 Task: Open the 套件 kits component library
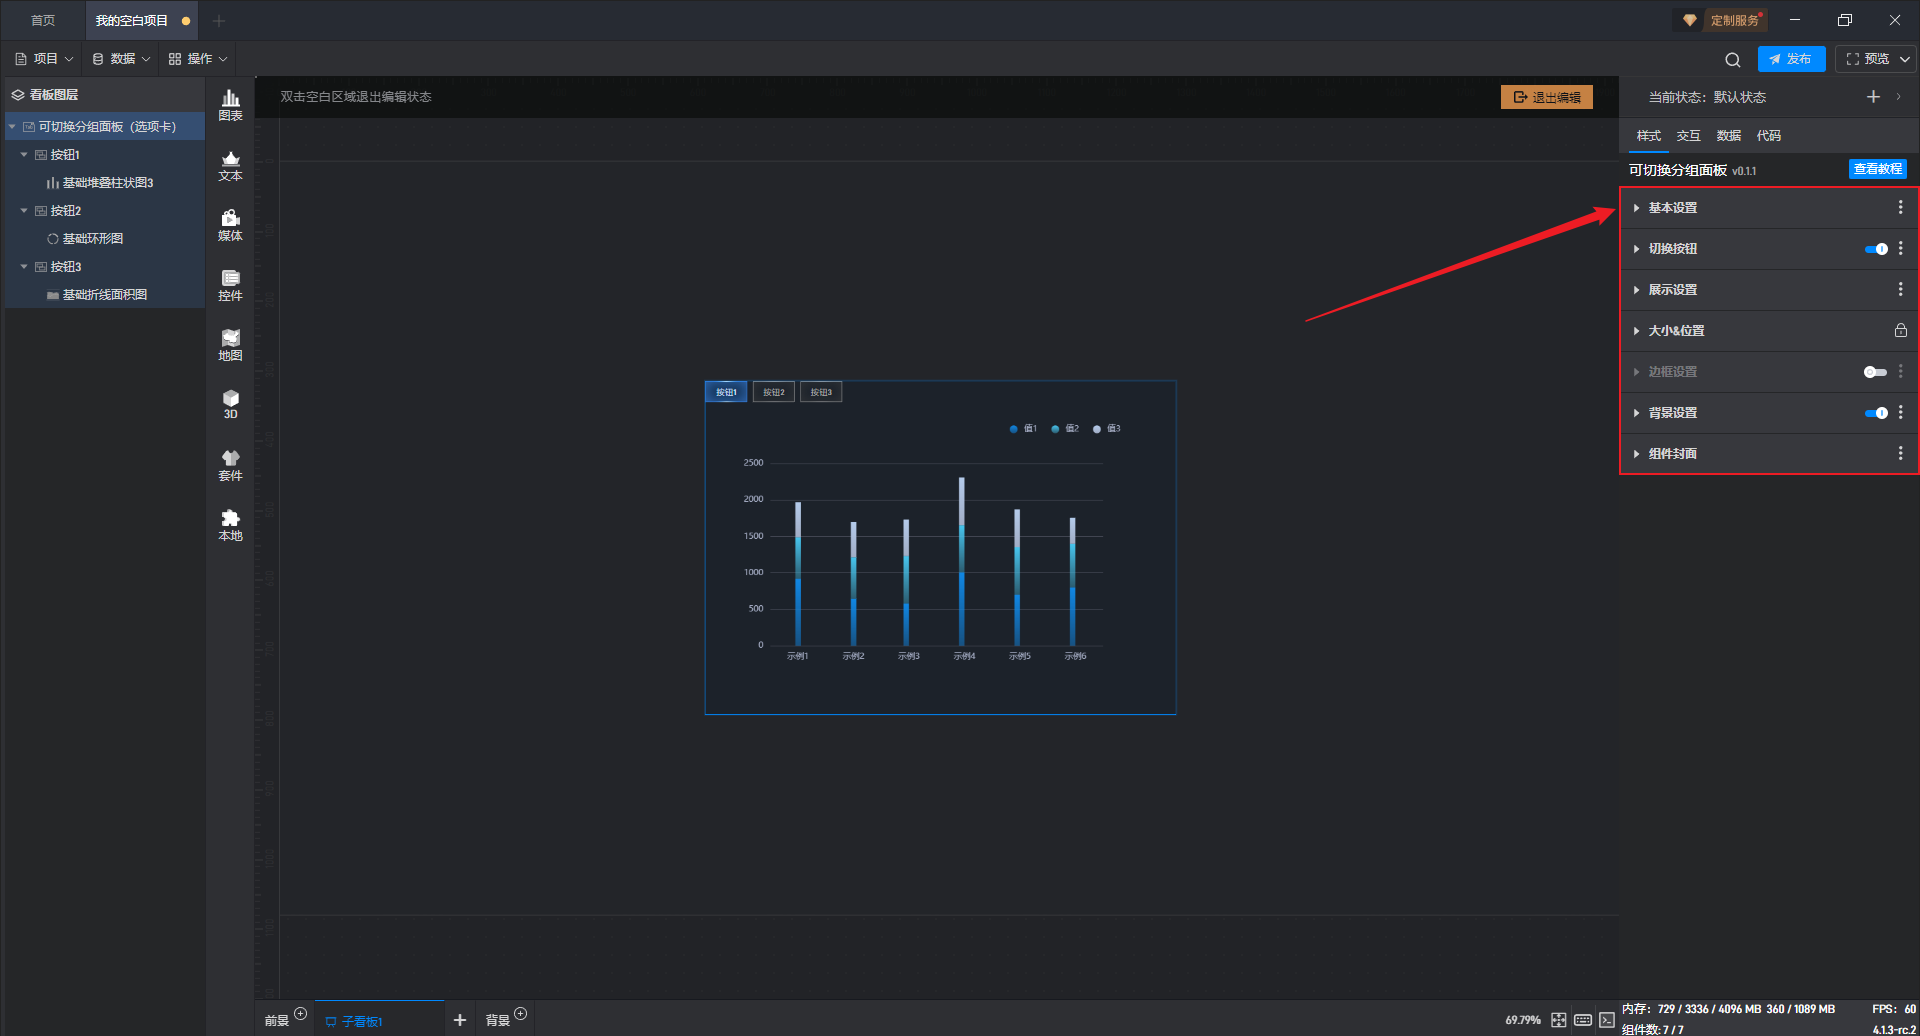tap(230, 465)
